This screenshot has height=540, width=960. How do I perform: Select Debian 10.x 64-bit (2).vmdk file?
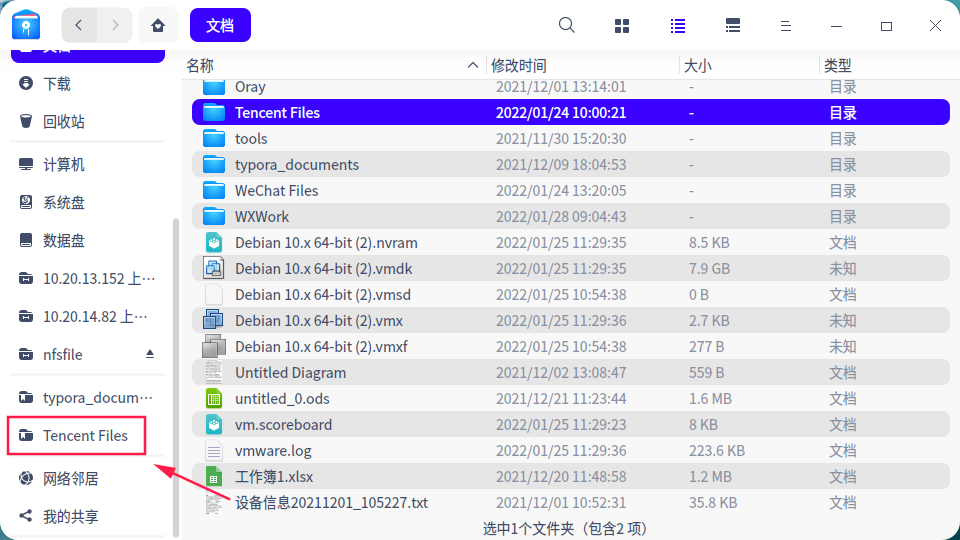pos(571,269)
